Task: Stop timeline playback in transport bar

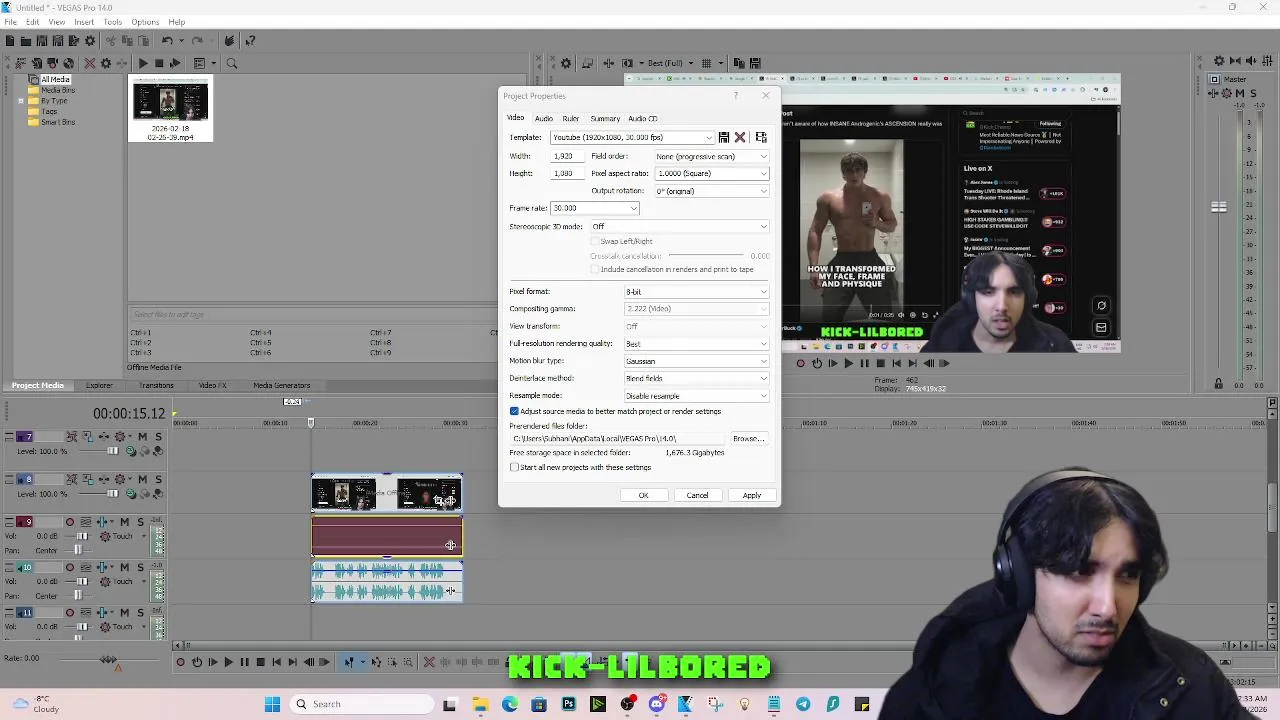Action: pyautogui.click(x=260, y=662)
